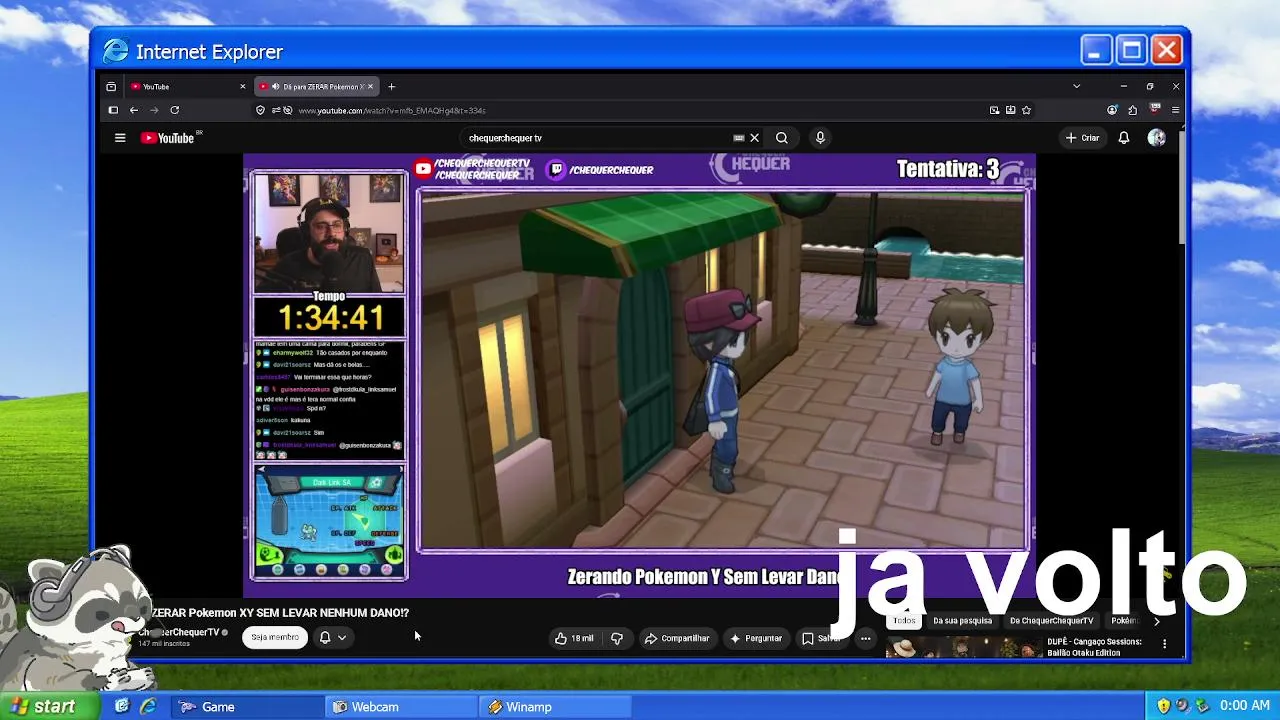Open the video more actions ellipsis

[866, 638]
